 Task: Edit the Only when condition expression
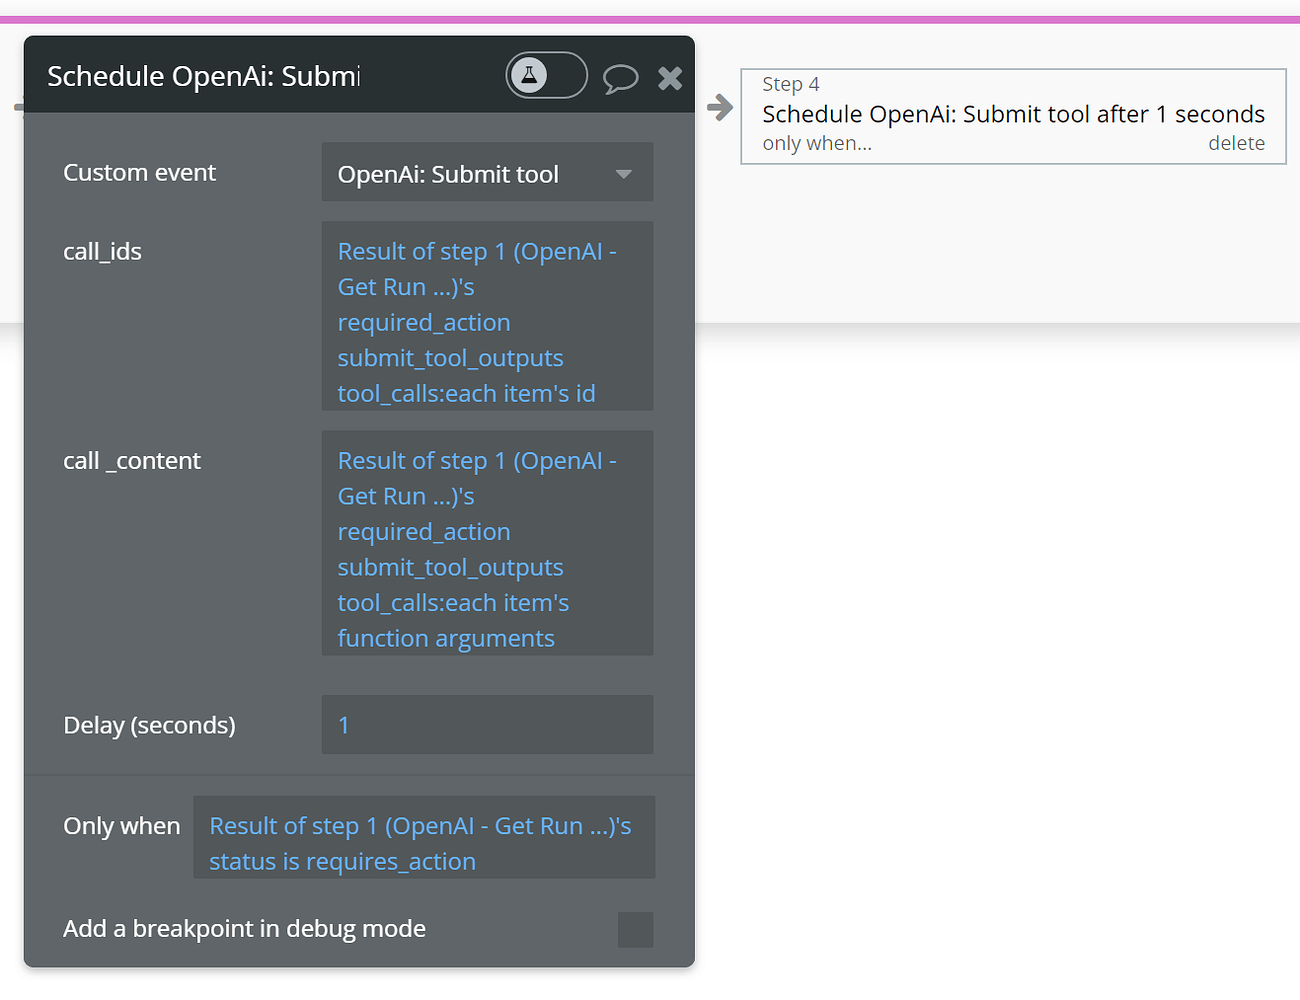pos(424,838)
